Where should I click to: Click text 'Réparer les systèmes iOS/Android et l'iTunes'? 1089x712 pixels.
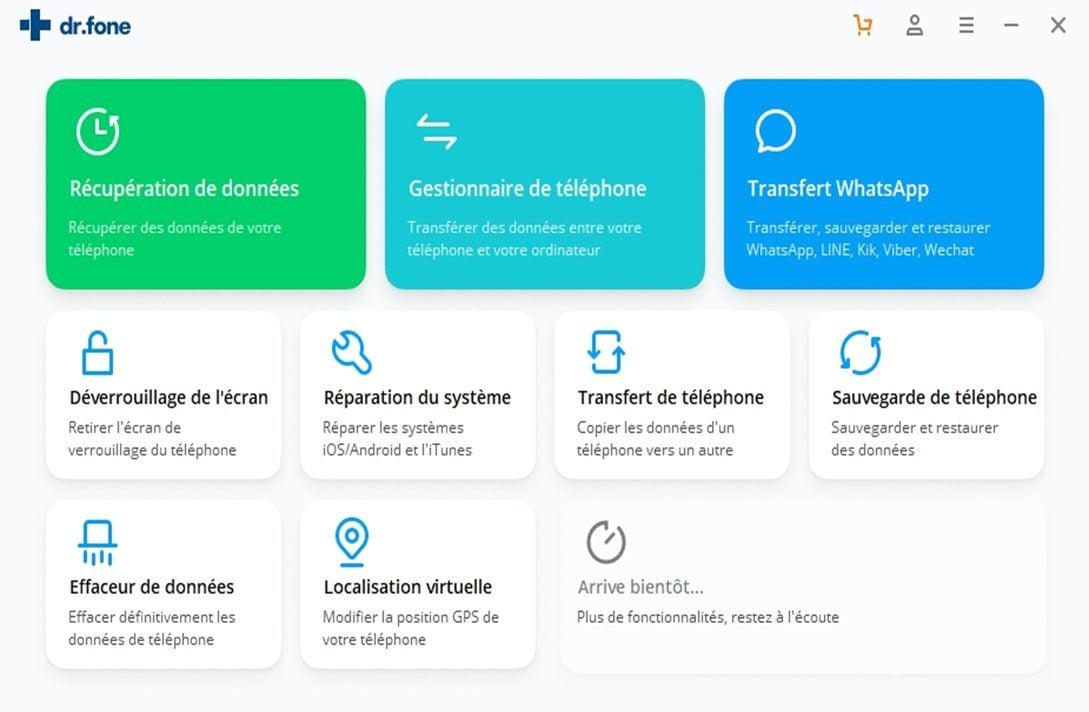coord(397,439)
